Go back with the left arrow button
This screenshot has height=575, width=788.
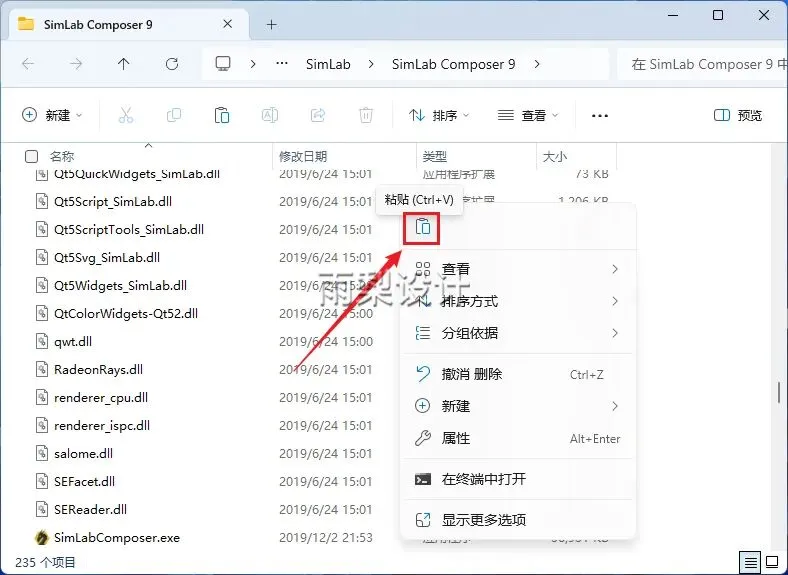pos(28,64)
